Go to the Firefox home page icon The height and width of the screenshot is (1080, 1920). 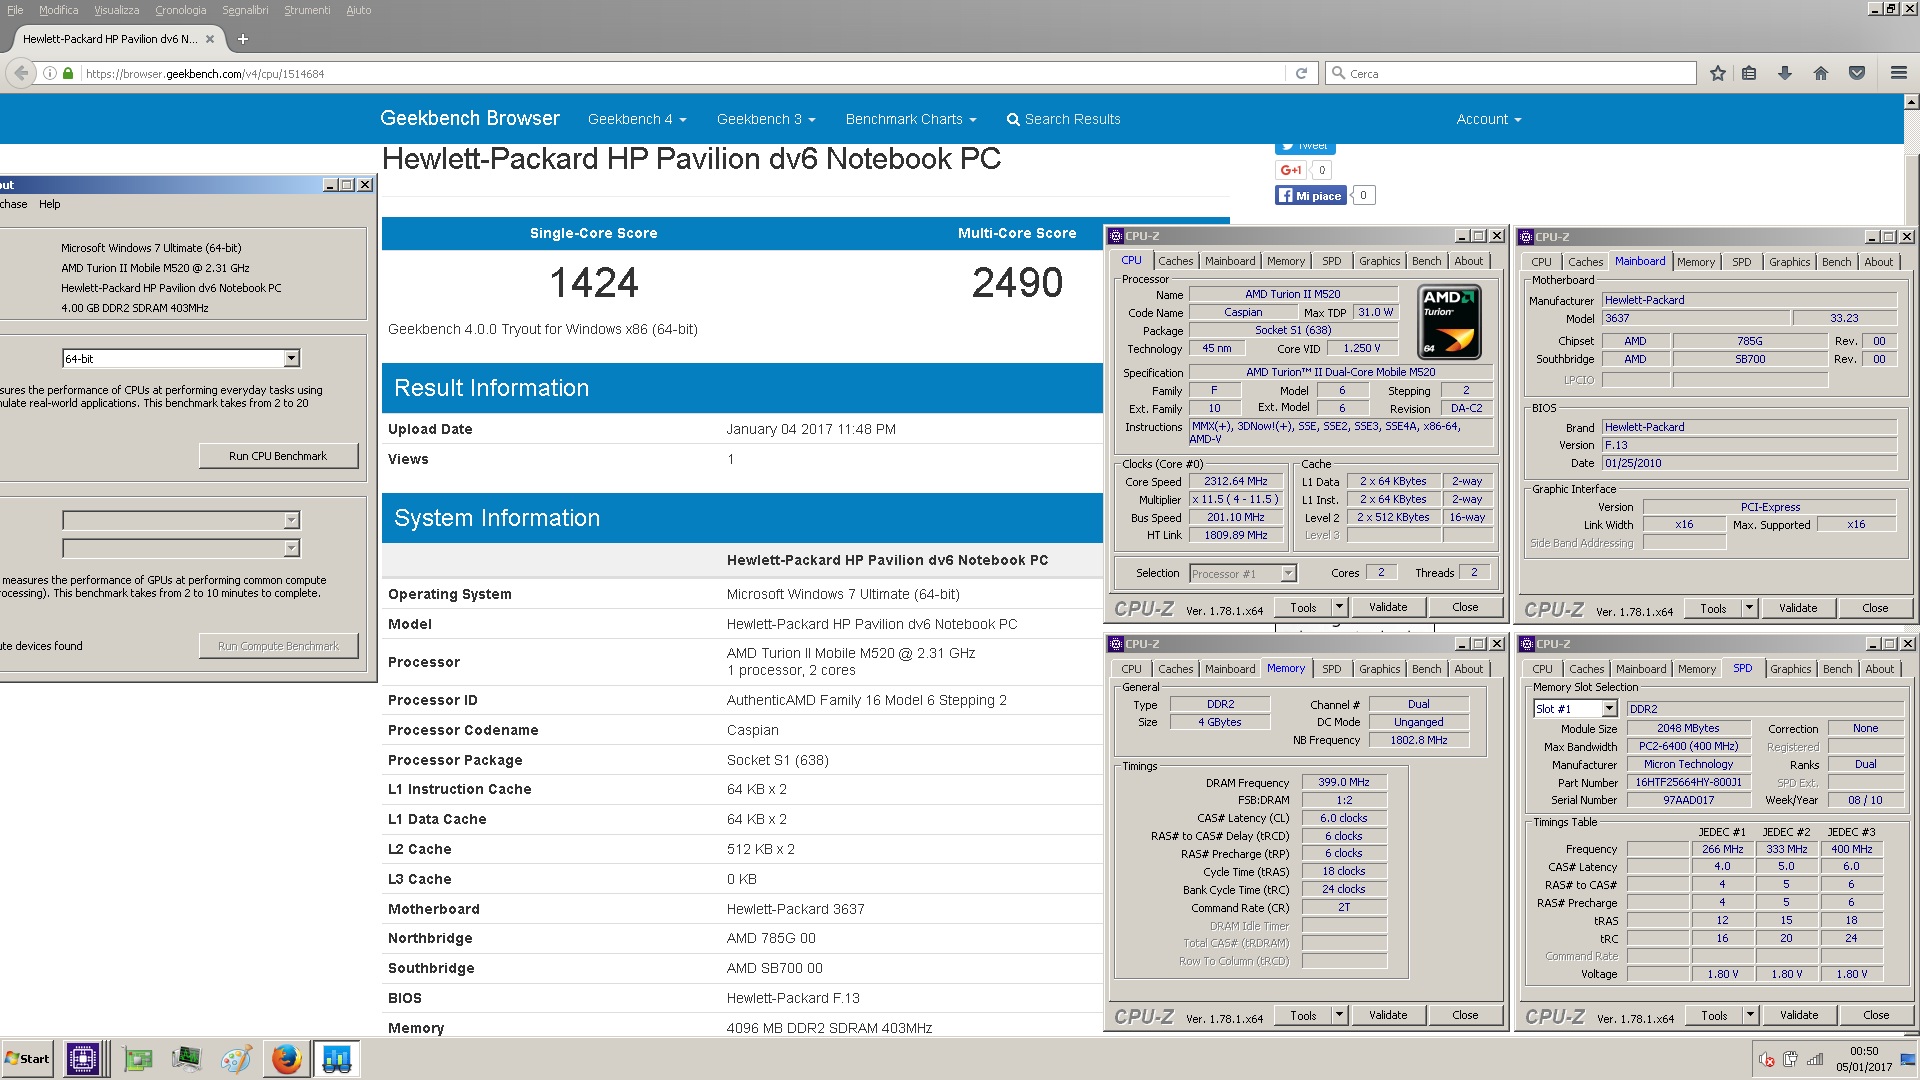(1821, 73)
